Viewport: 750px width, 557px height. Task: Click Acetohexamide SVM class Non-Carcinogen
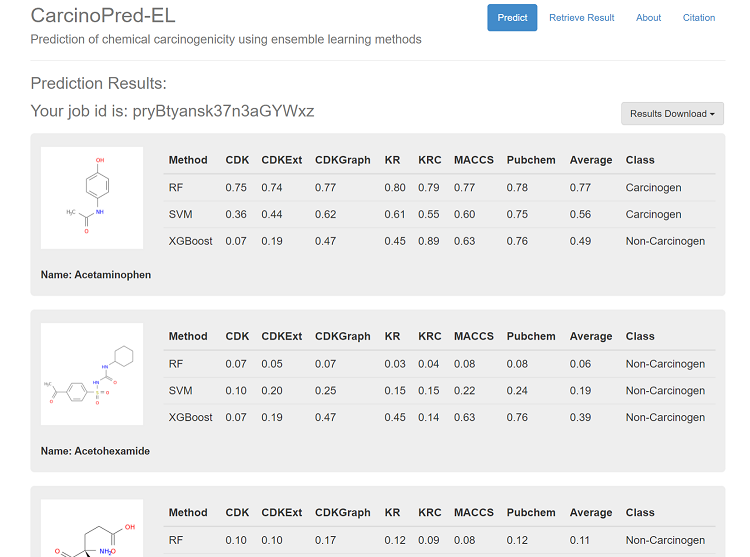pyautogui.click(x=665, y=391)
